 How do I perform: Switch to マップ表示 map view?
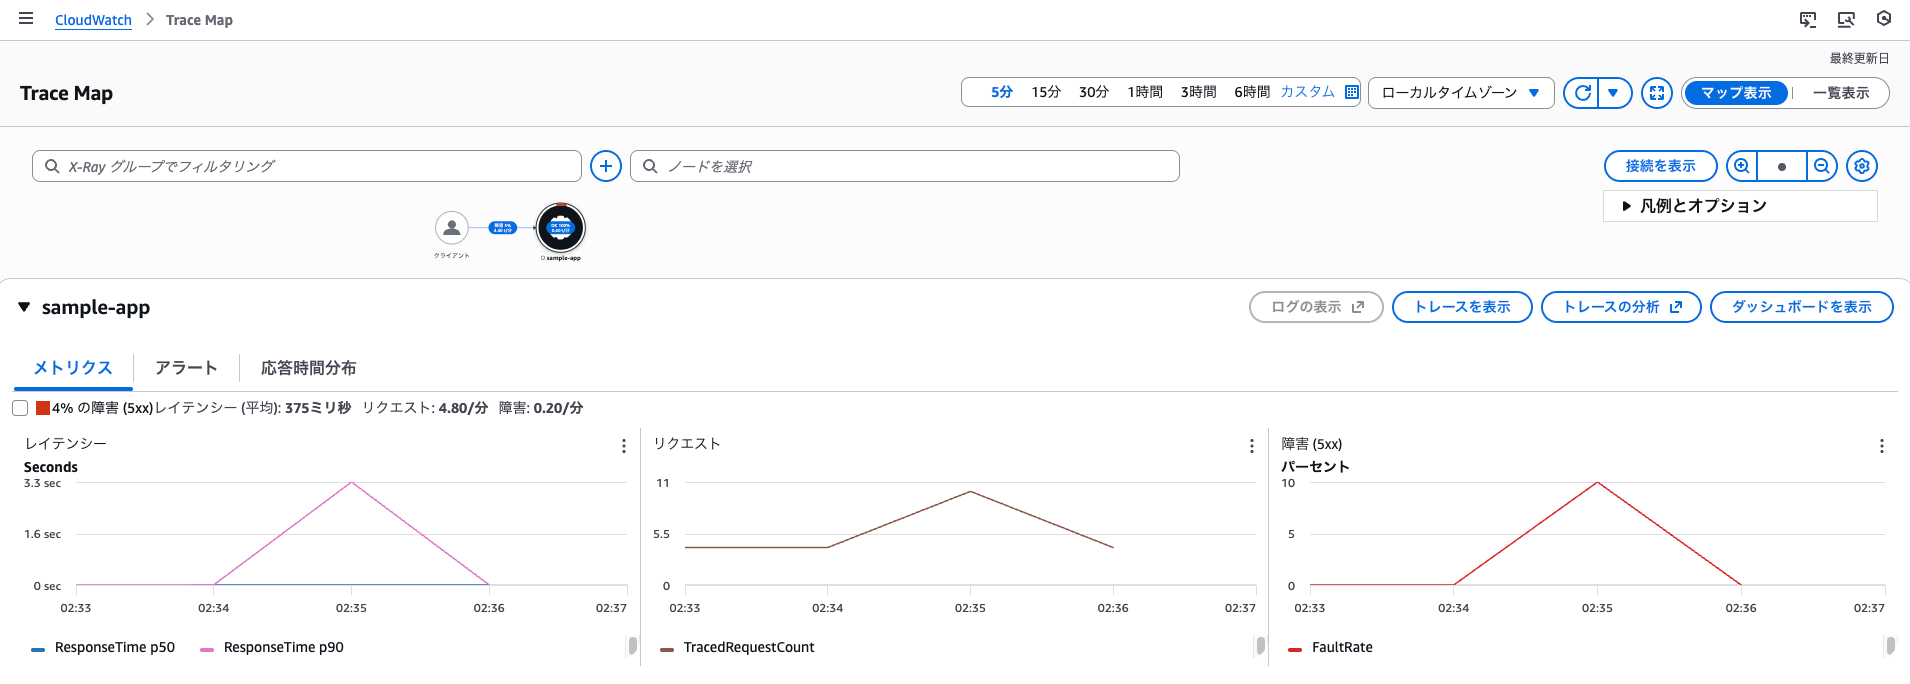[x=1736, y=93]
